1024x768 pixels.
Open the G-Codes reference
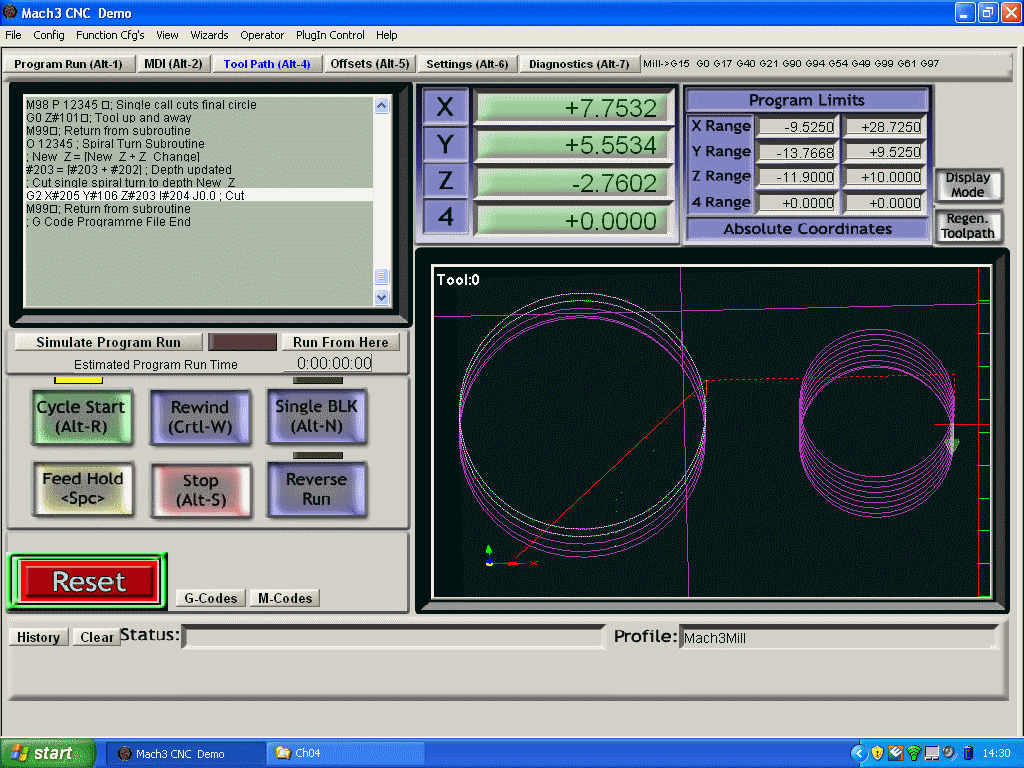pos(210,598)
